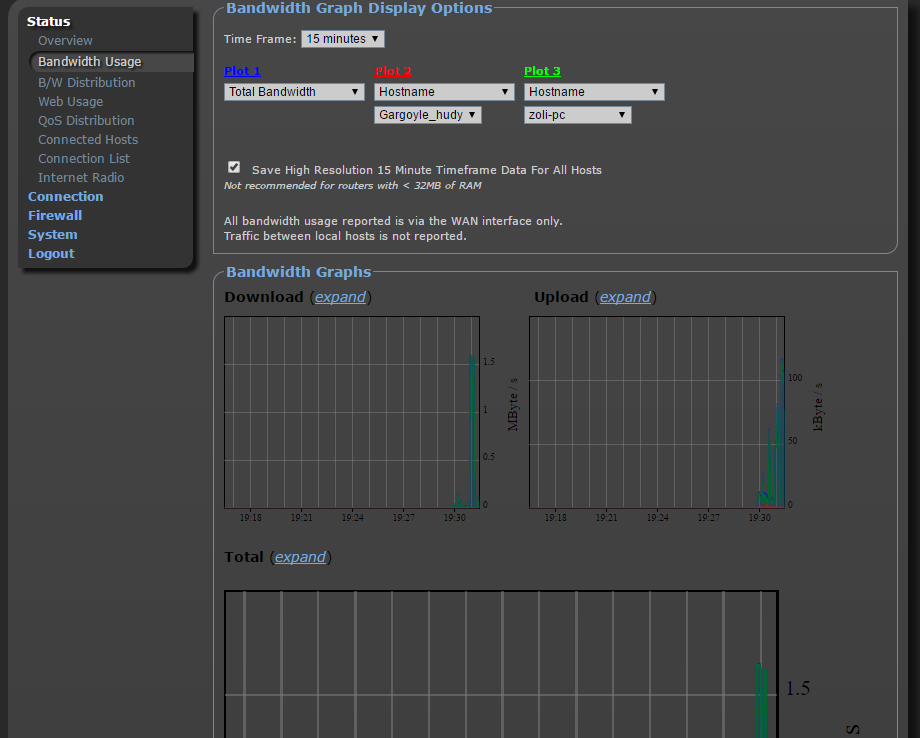Click Logout in the sidebar
Viewport: 920px width, 738px height.
click(x=52, y=253)
